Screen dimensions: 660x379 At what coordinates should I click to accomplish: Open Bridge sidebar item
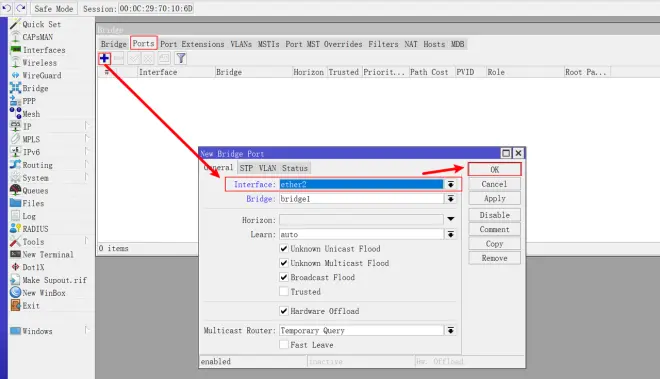click(x=35, y=88)
